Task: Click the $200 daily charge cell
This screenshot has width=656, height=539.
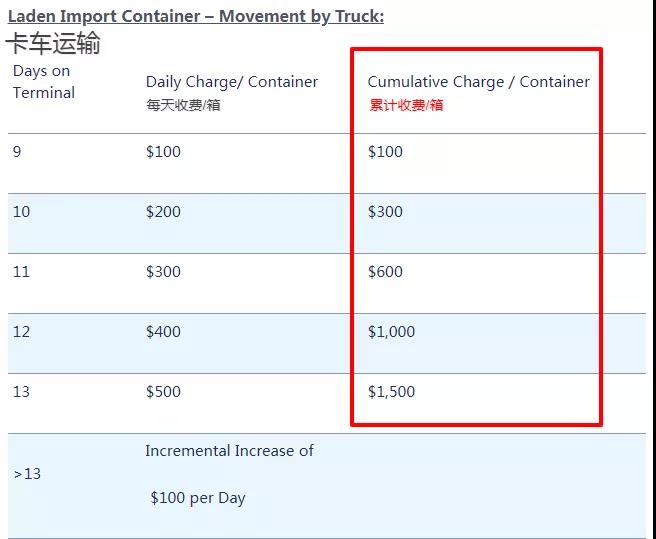Action: tap(163, 212)
